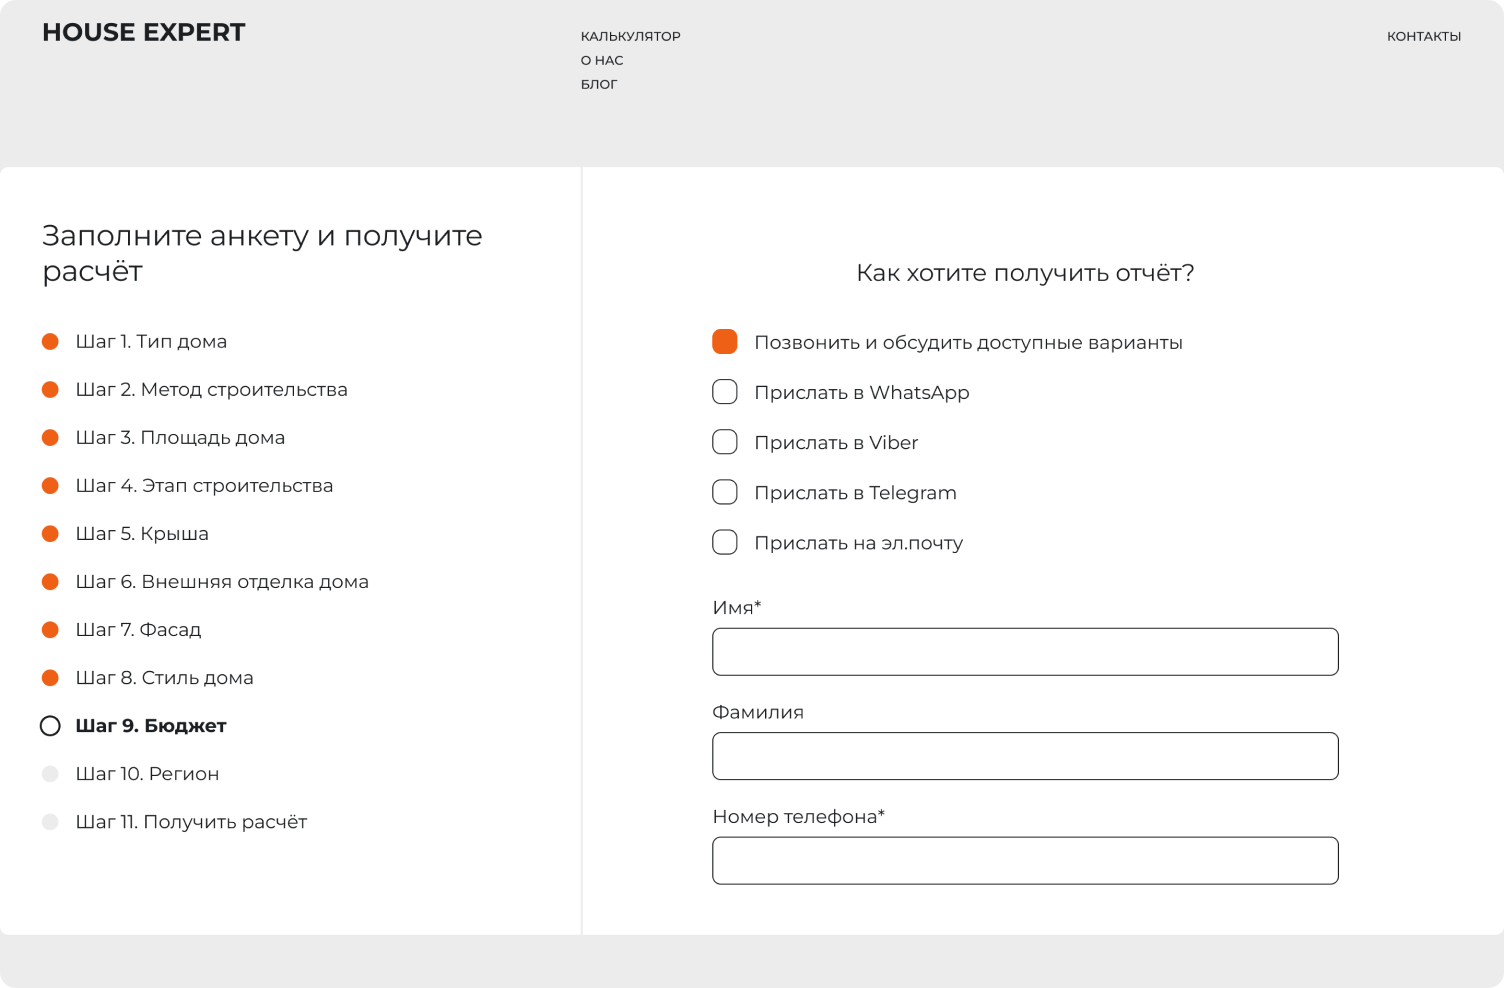Click the grey dot beside Шаг 11
The height and width of the screenshot is (988, 1504).
click(50, 822)
